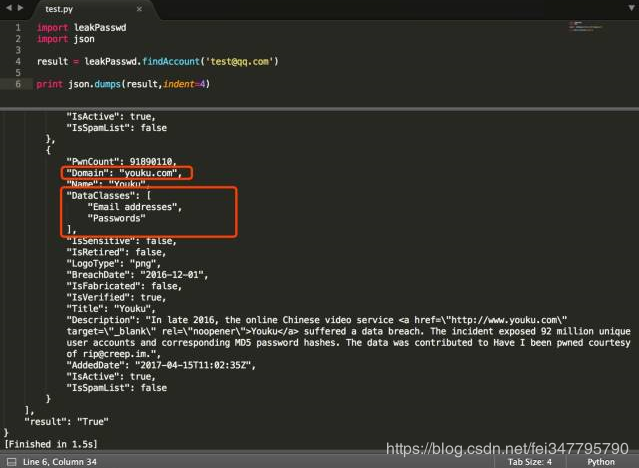Click line number 5 in the gutter

tap(18, 73)
